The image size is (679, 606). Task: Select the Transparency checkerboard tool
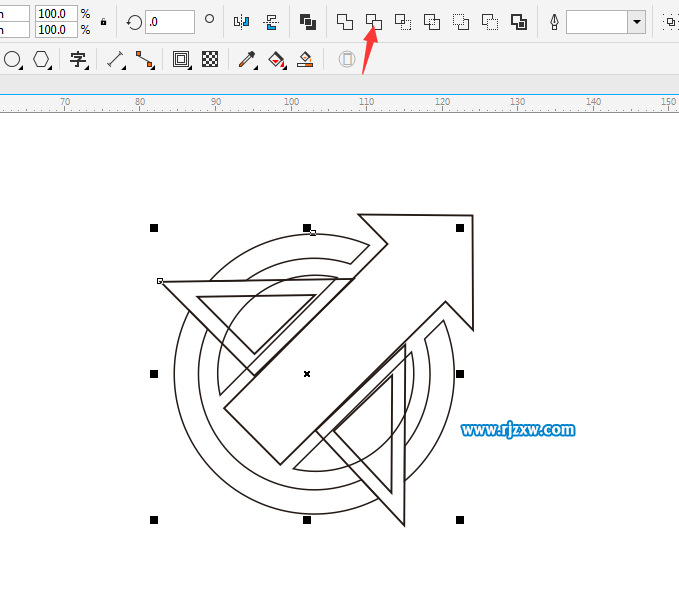pyautogui.click(x=210, y=60)
